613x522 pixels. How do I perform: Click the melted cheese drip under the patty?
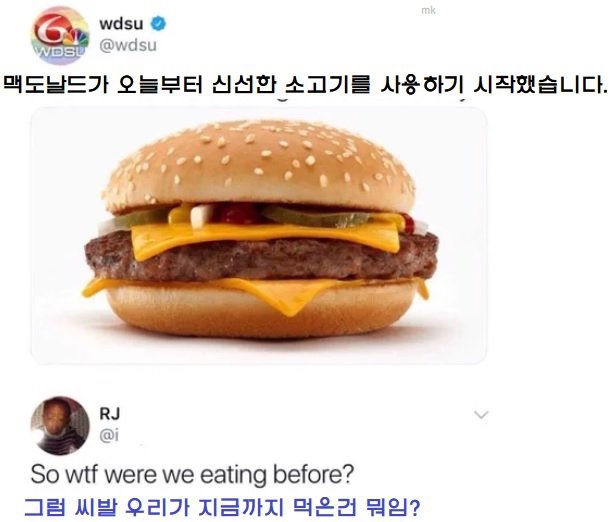[295, 299]
